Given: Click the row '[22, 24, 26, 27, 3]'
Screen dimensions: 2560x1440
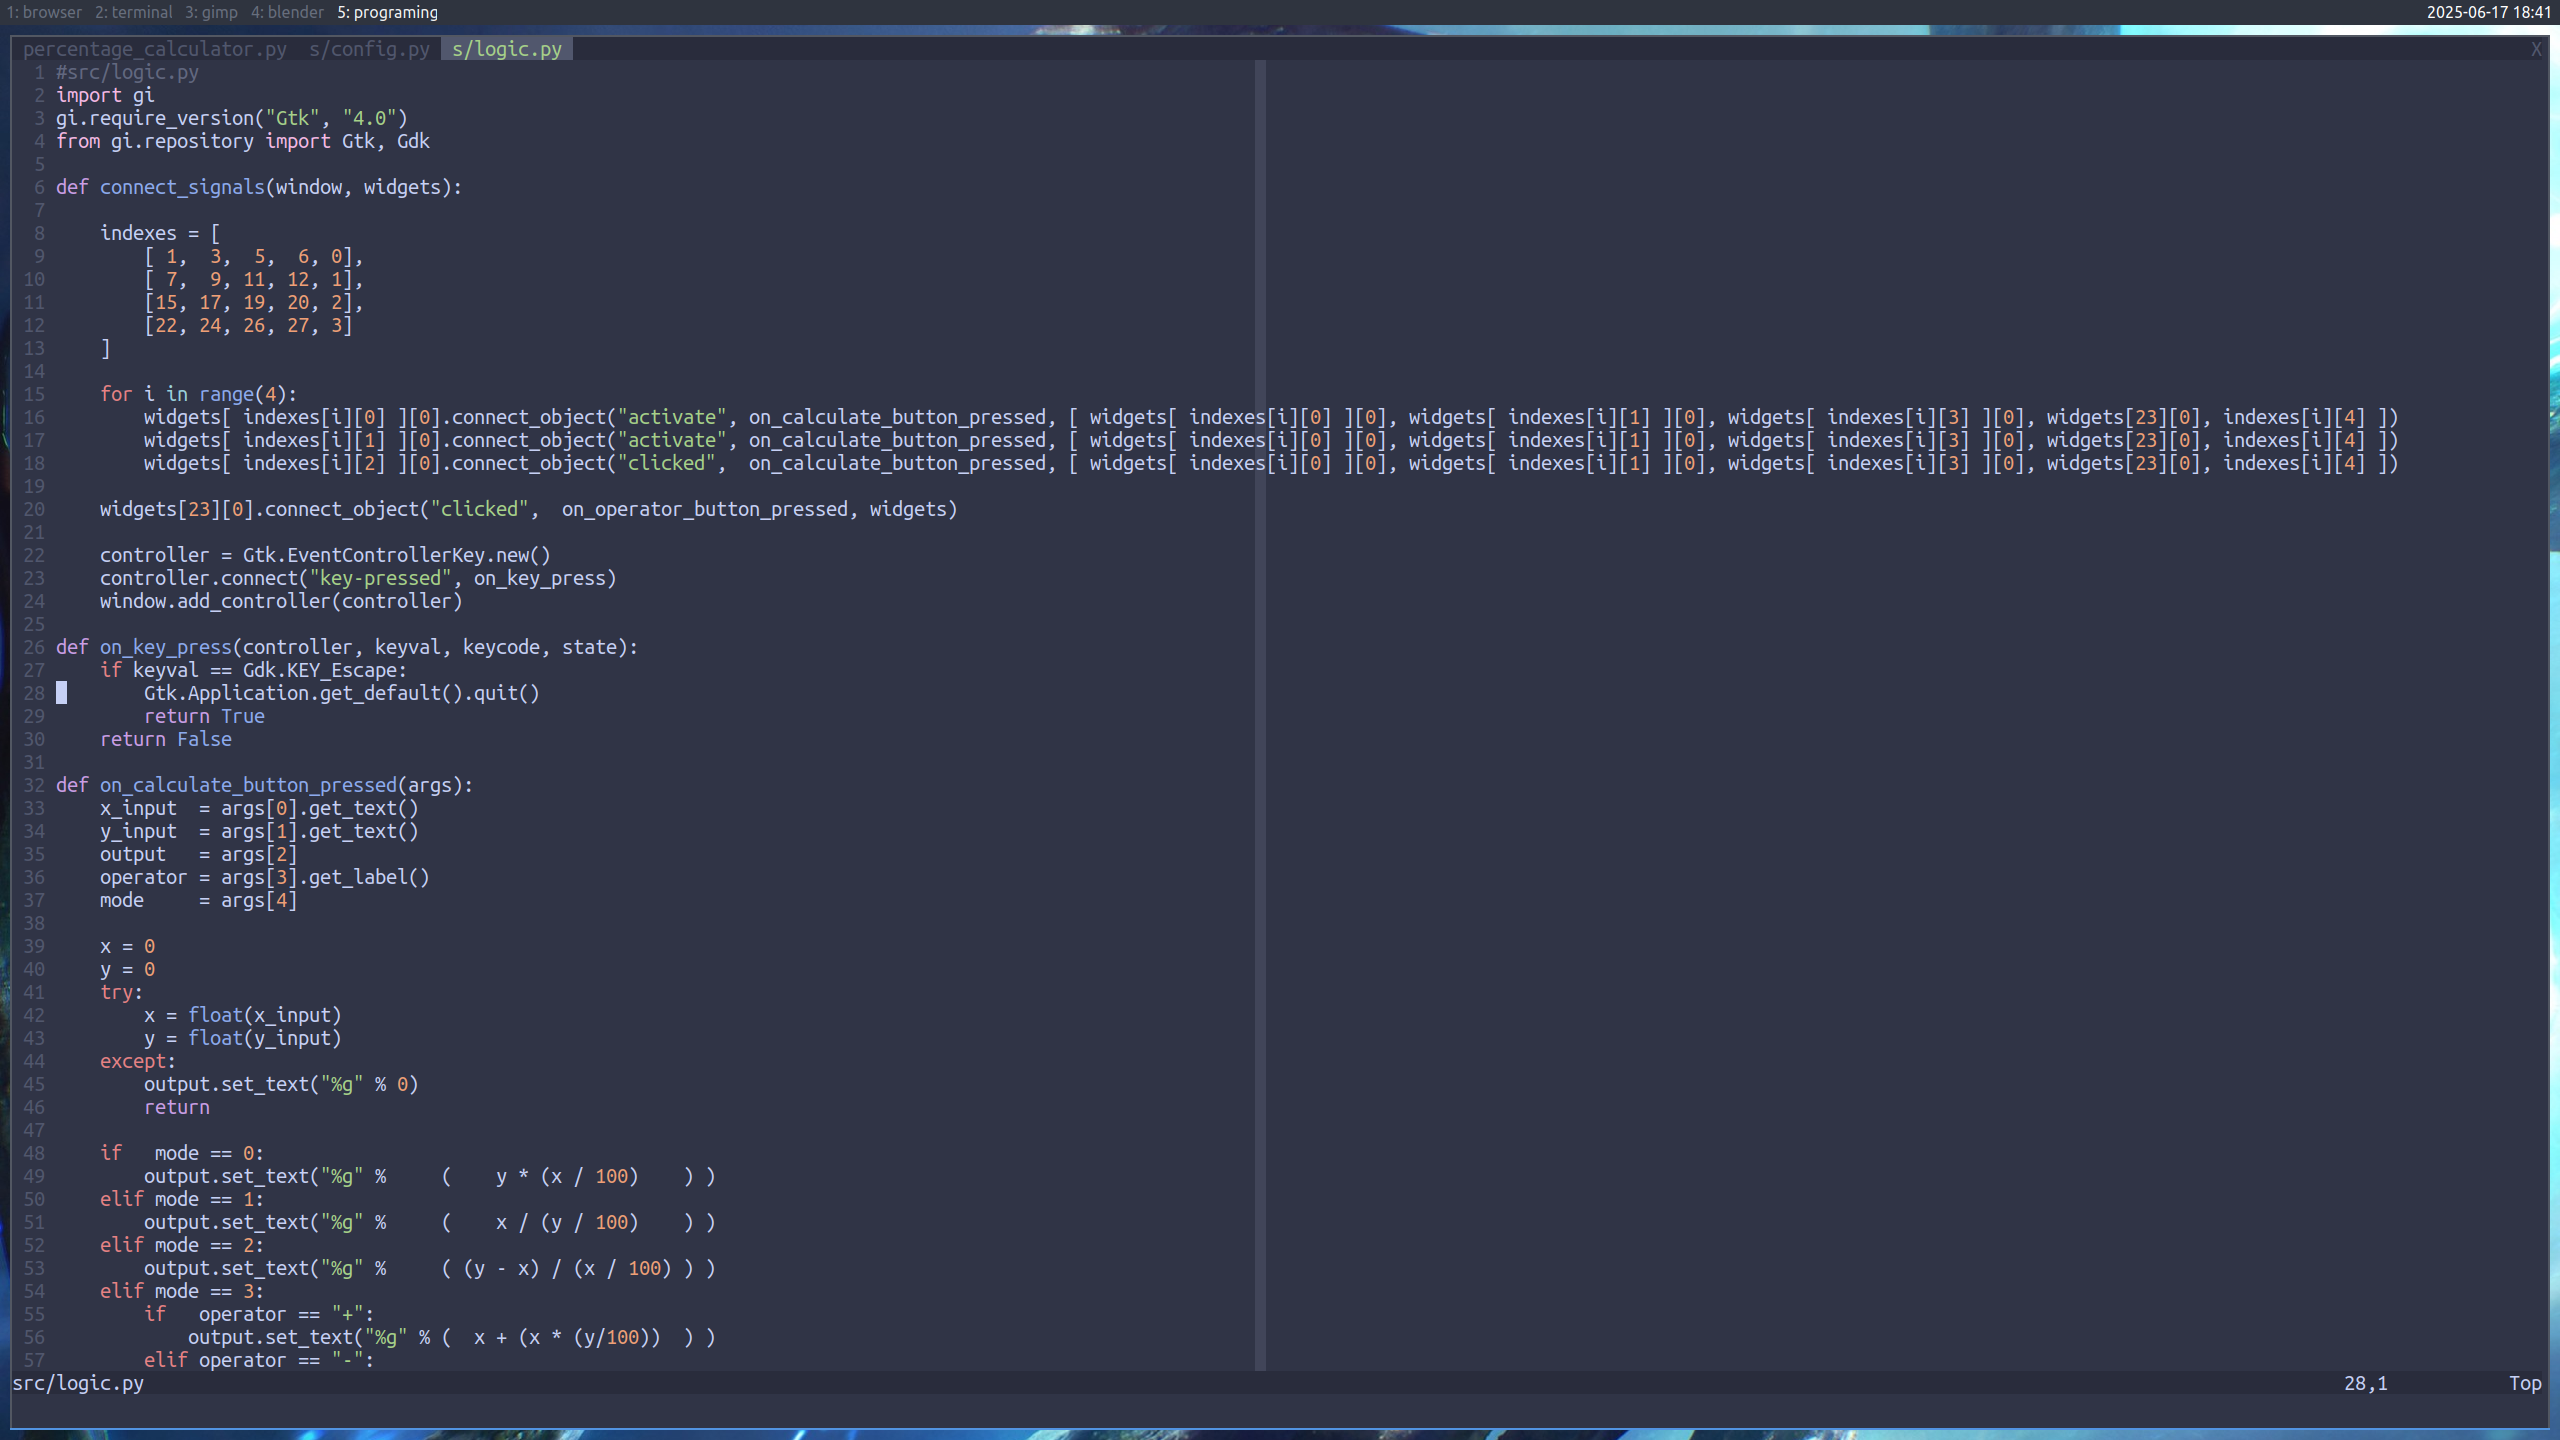Looking at the screenshot, I should point(248,325).
